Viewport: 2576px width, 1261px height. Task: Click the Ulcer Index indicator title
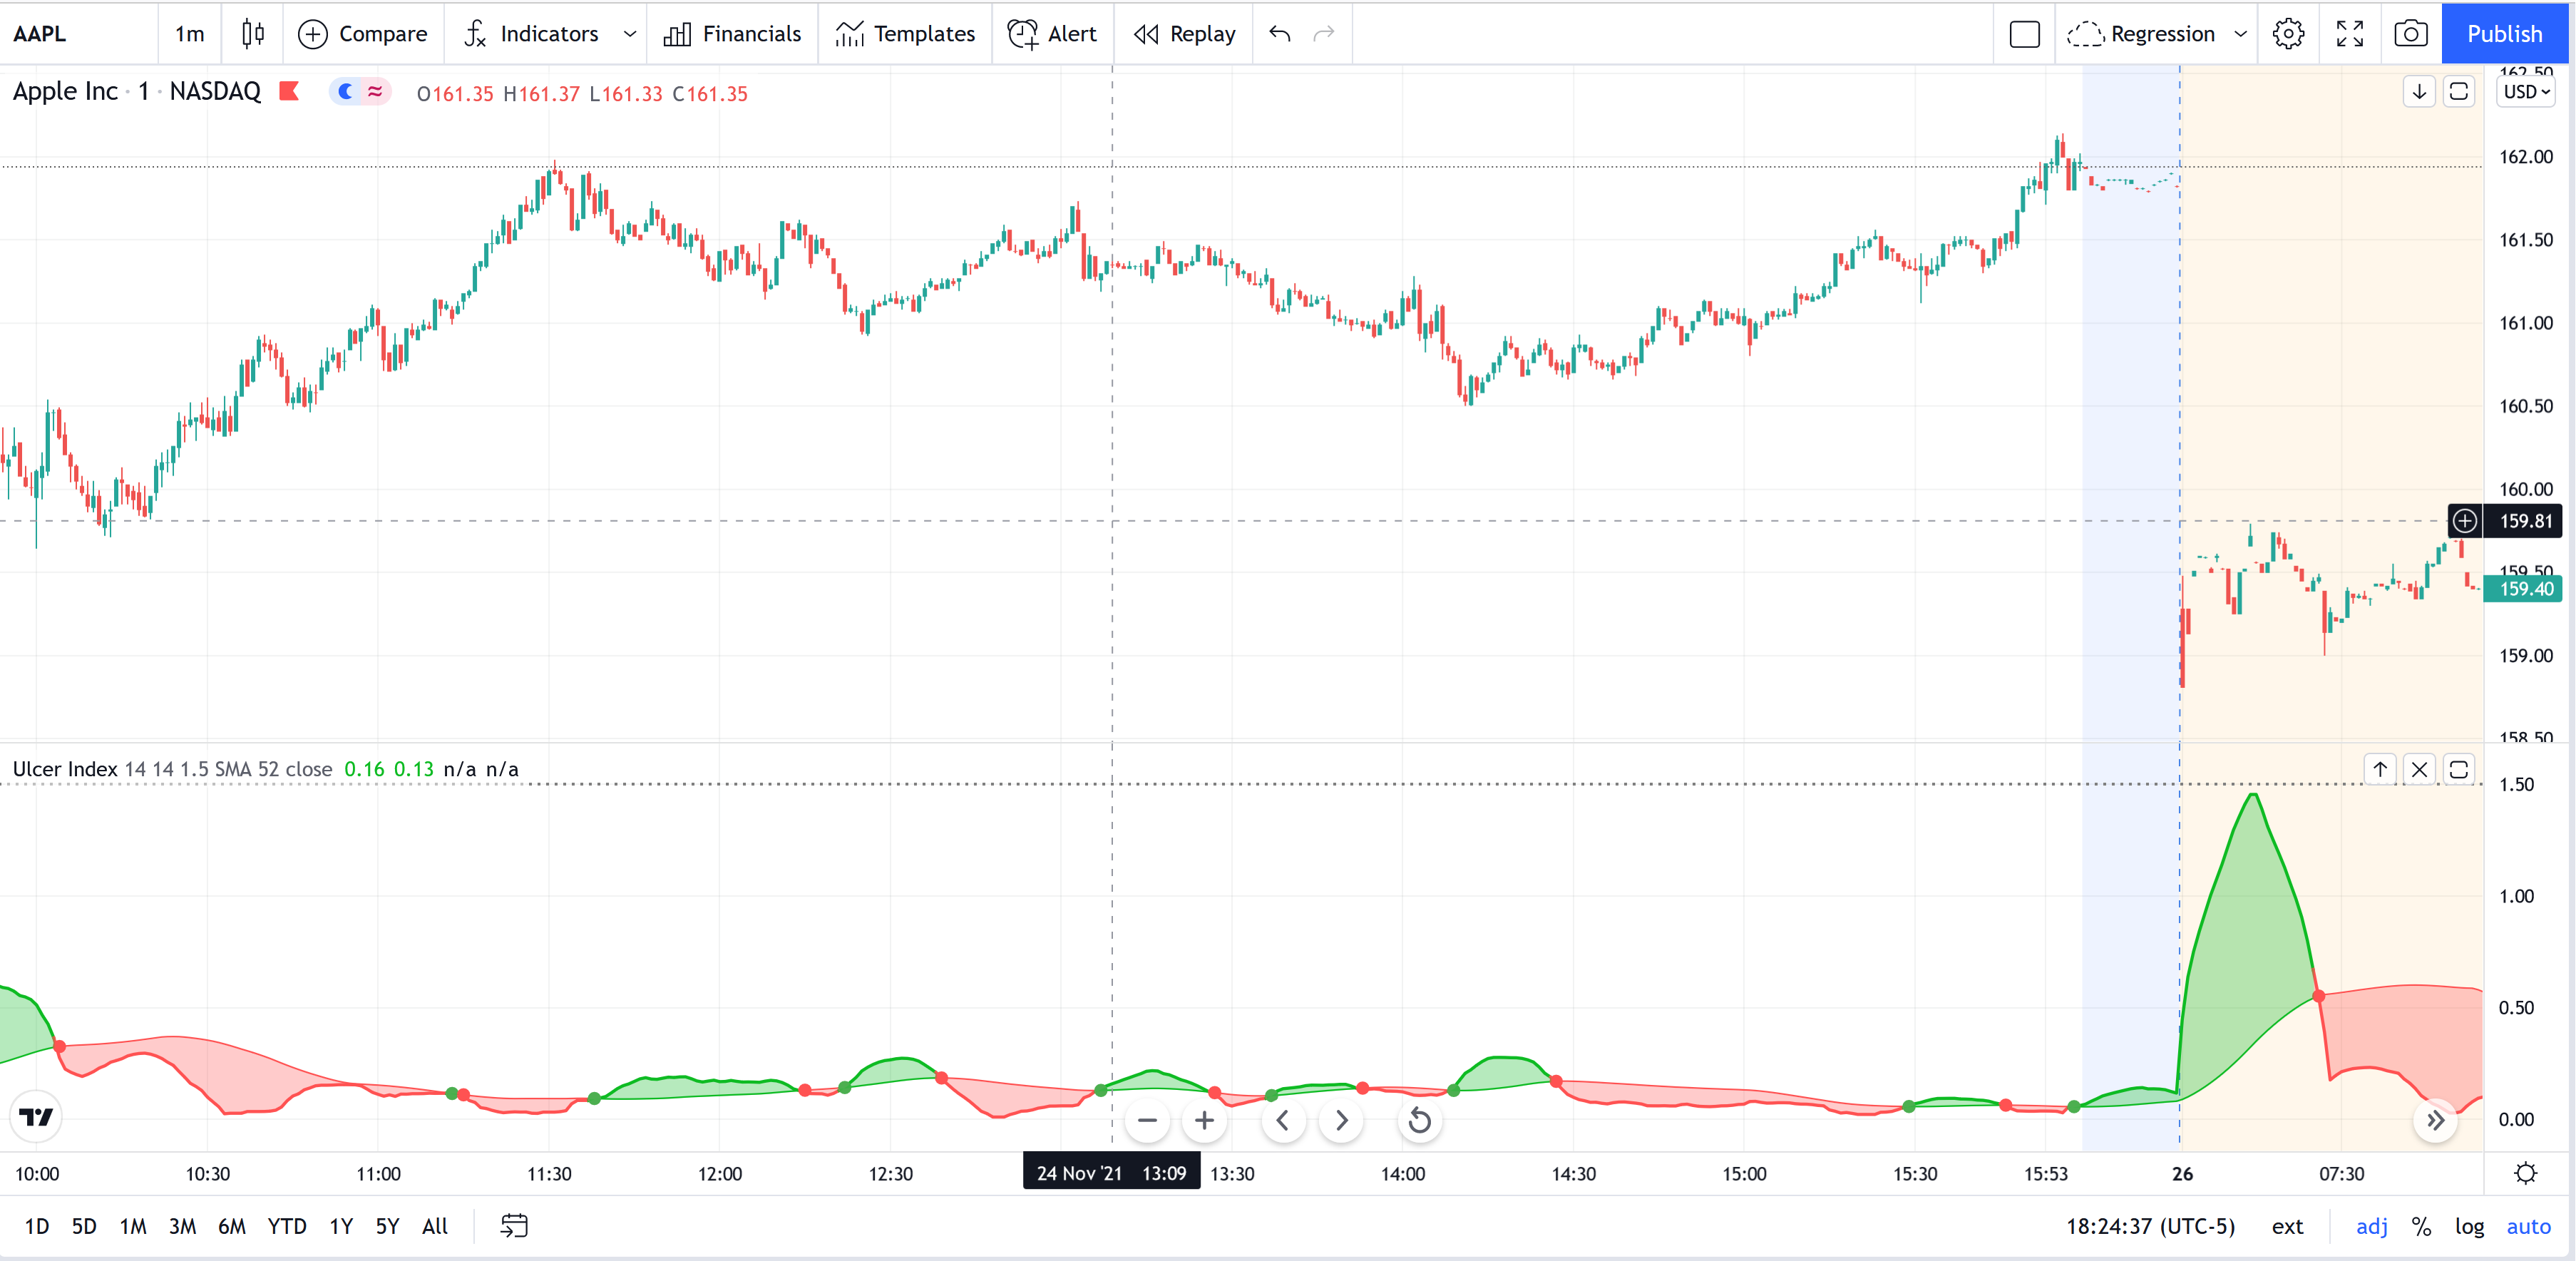point(65,769)
